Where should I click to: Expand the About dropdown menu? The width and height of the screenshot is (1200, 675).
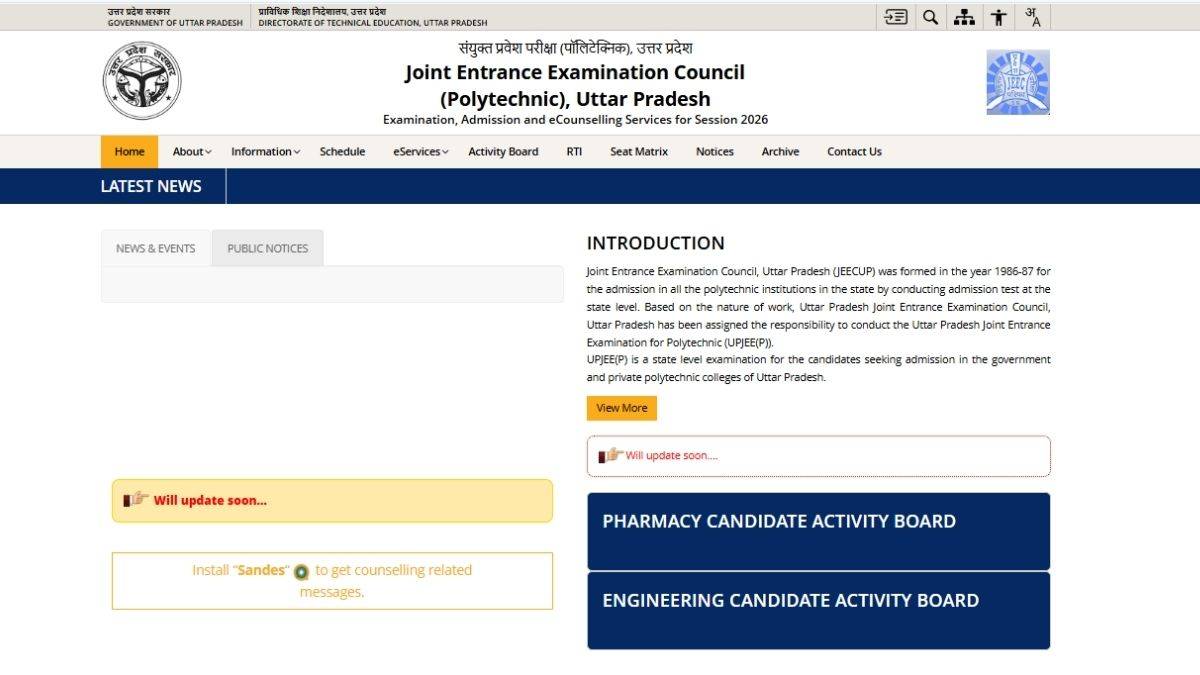click(x=192, y=152)
